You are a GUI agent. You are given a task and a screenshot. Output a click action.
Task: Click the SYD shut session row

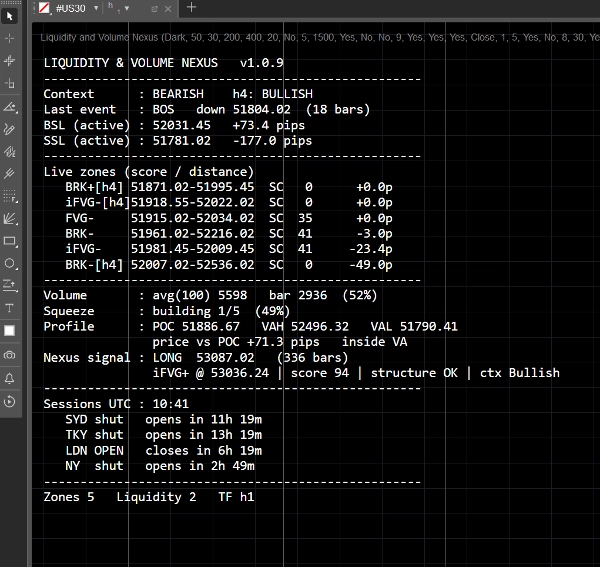coord(163,420)
